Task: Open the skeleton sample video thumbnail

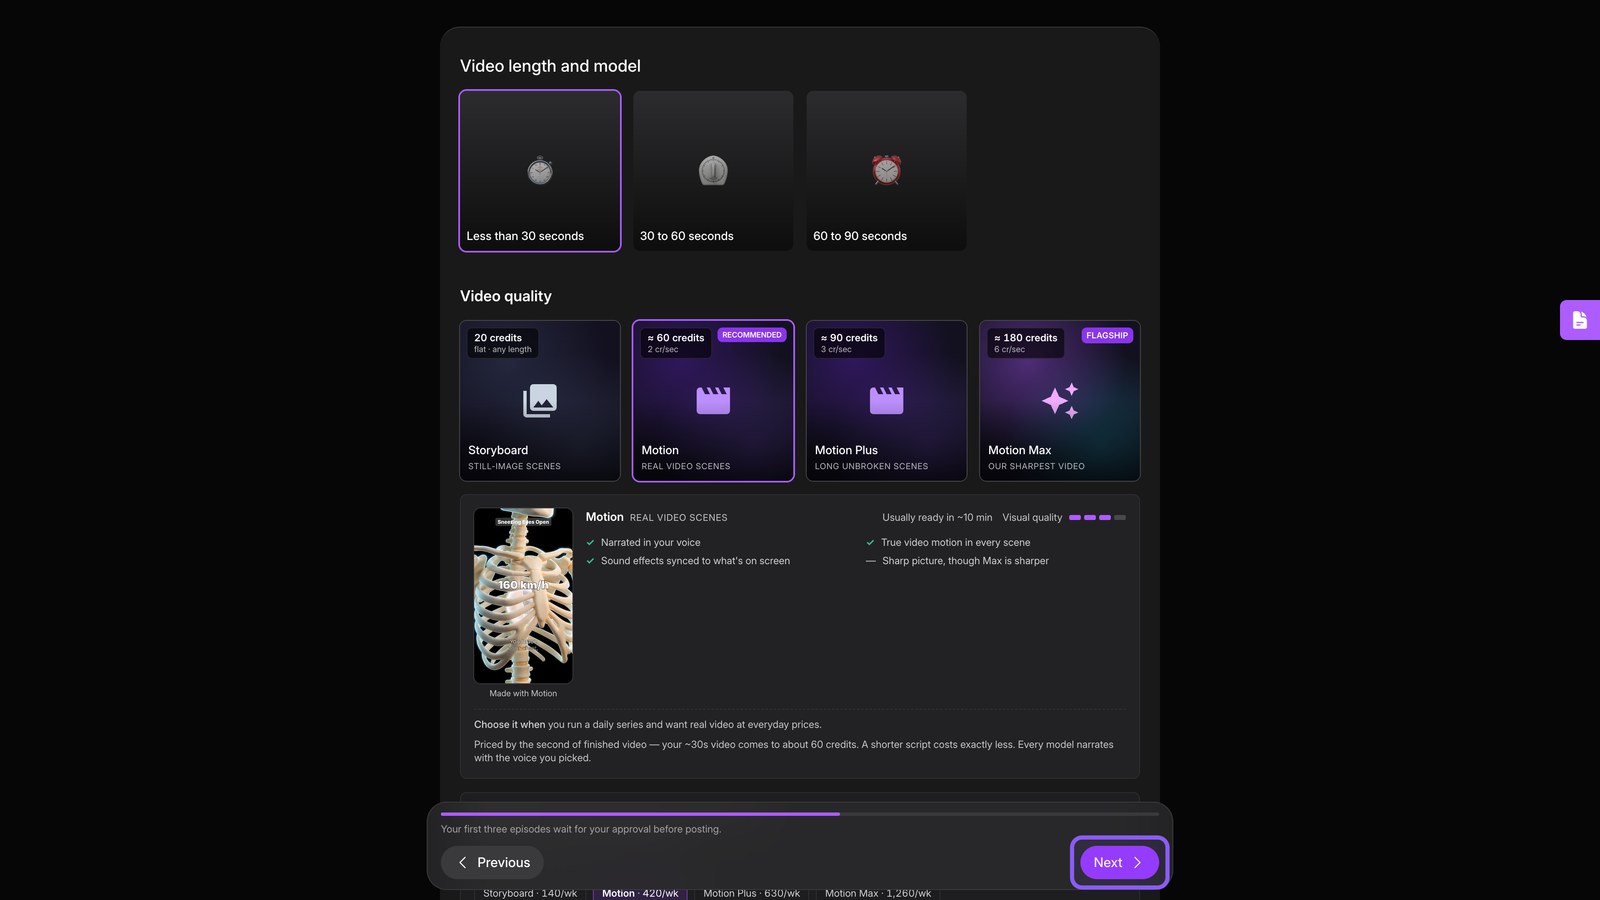Action: [523, 596]
